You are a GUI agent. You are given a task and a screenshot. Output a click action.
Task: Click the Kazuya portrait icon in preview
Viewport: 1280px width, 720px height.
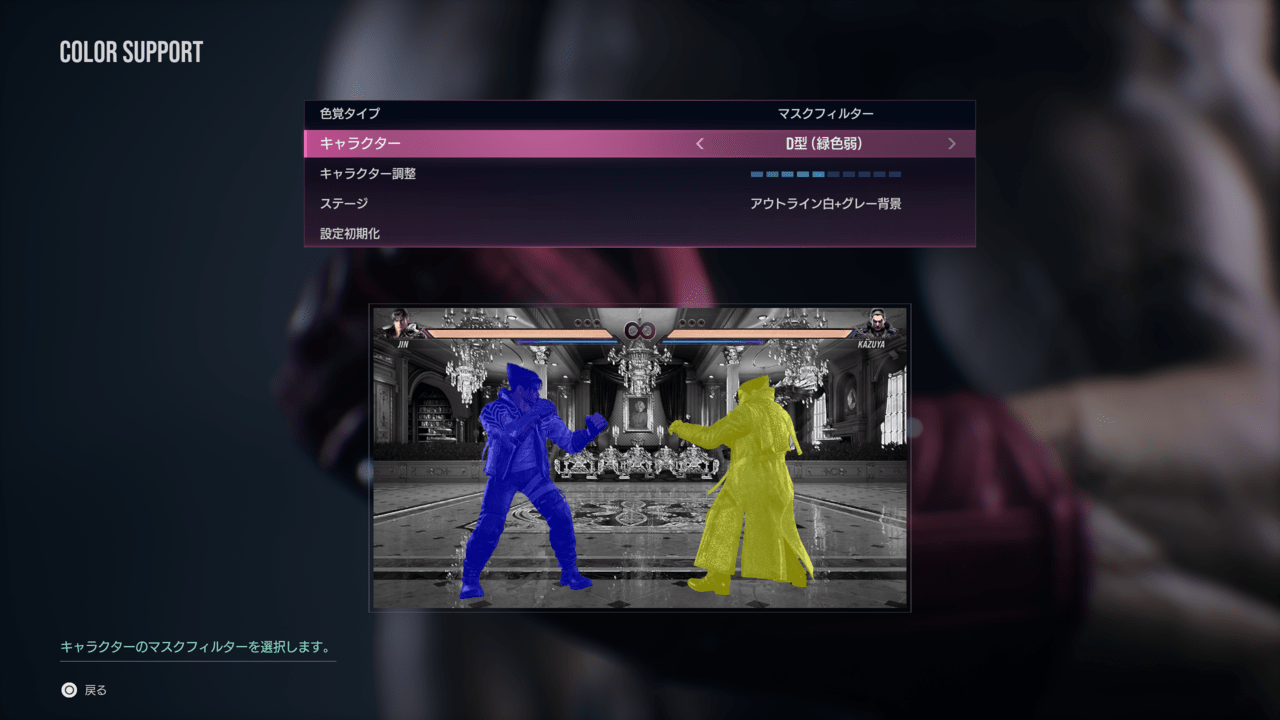click(x=877, y=325)
